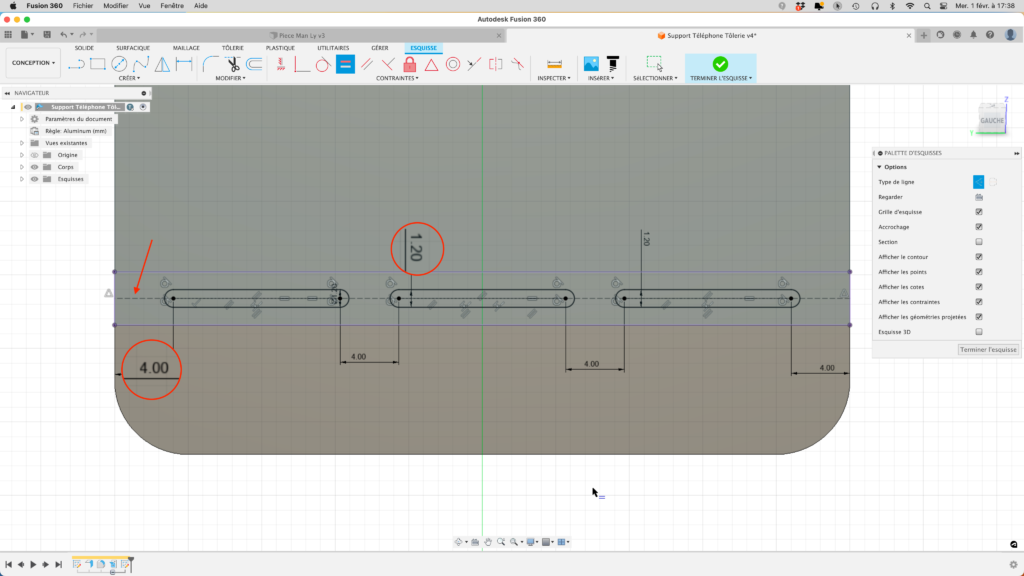The height and width of the screenshot is (576, 1024).
Task: Click the Measure inspect icon
Action: (554, 64)
